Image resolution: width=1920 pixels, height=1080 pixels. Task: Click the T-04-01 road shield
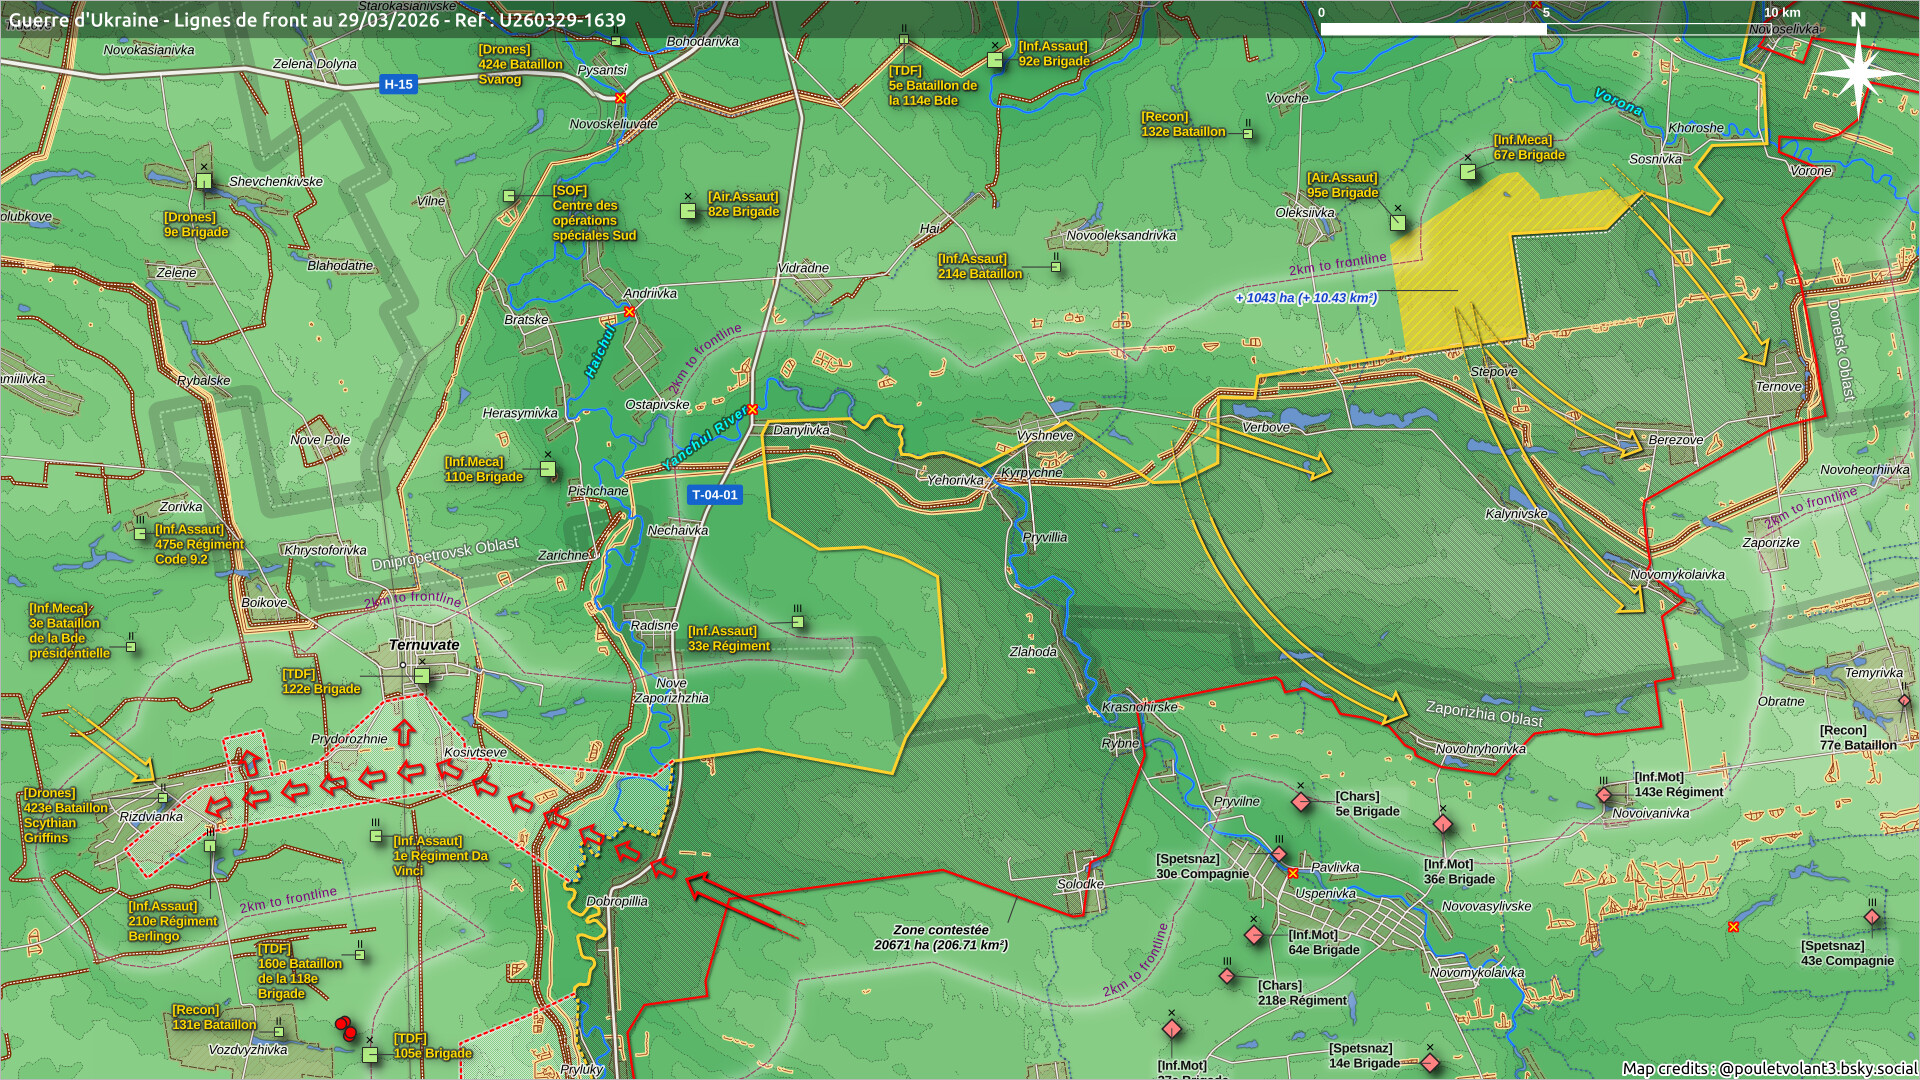tap(715, 495)
